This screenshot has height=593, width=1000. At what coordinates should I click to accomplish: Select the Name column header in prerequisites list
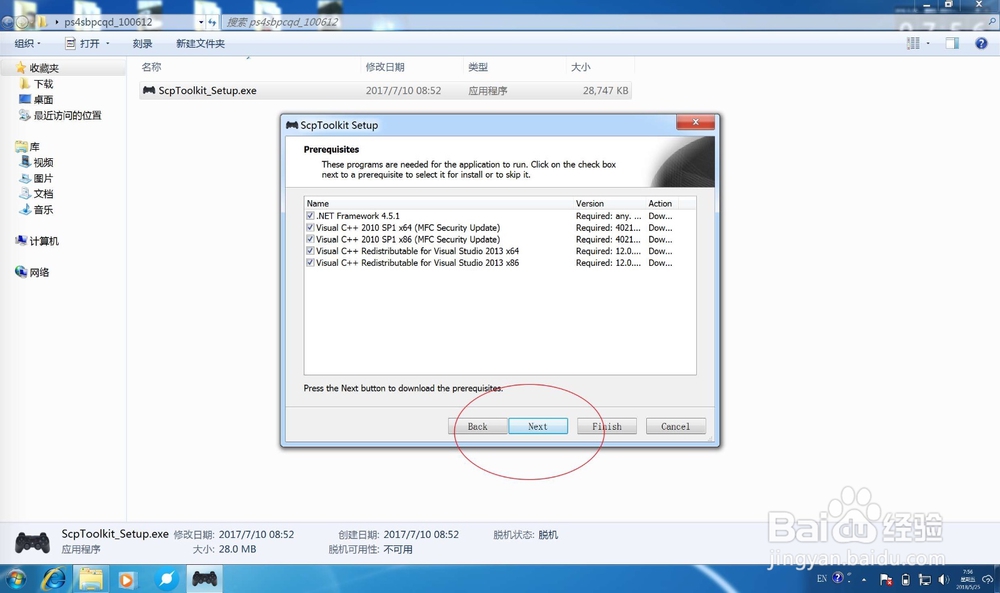tap(439, 203)
